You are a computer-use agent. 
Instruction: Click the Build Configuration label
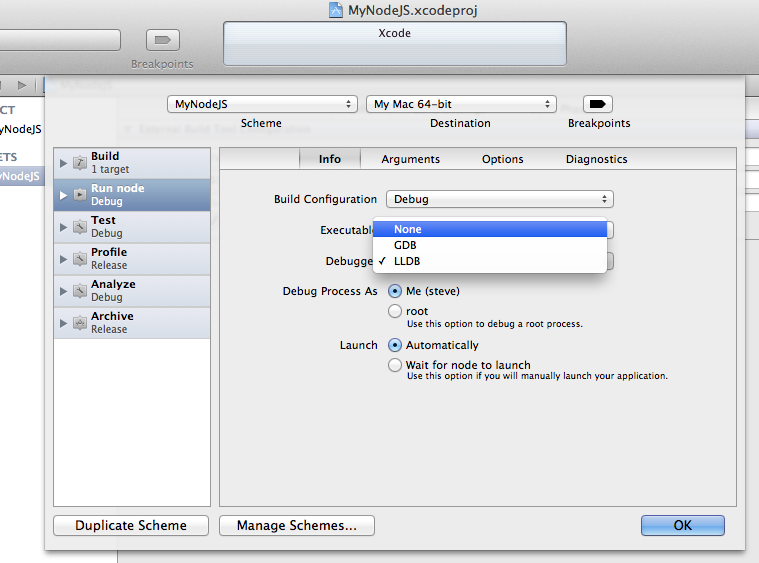[325, 199]
